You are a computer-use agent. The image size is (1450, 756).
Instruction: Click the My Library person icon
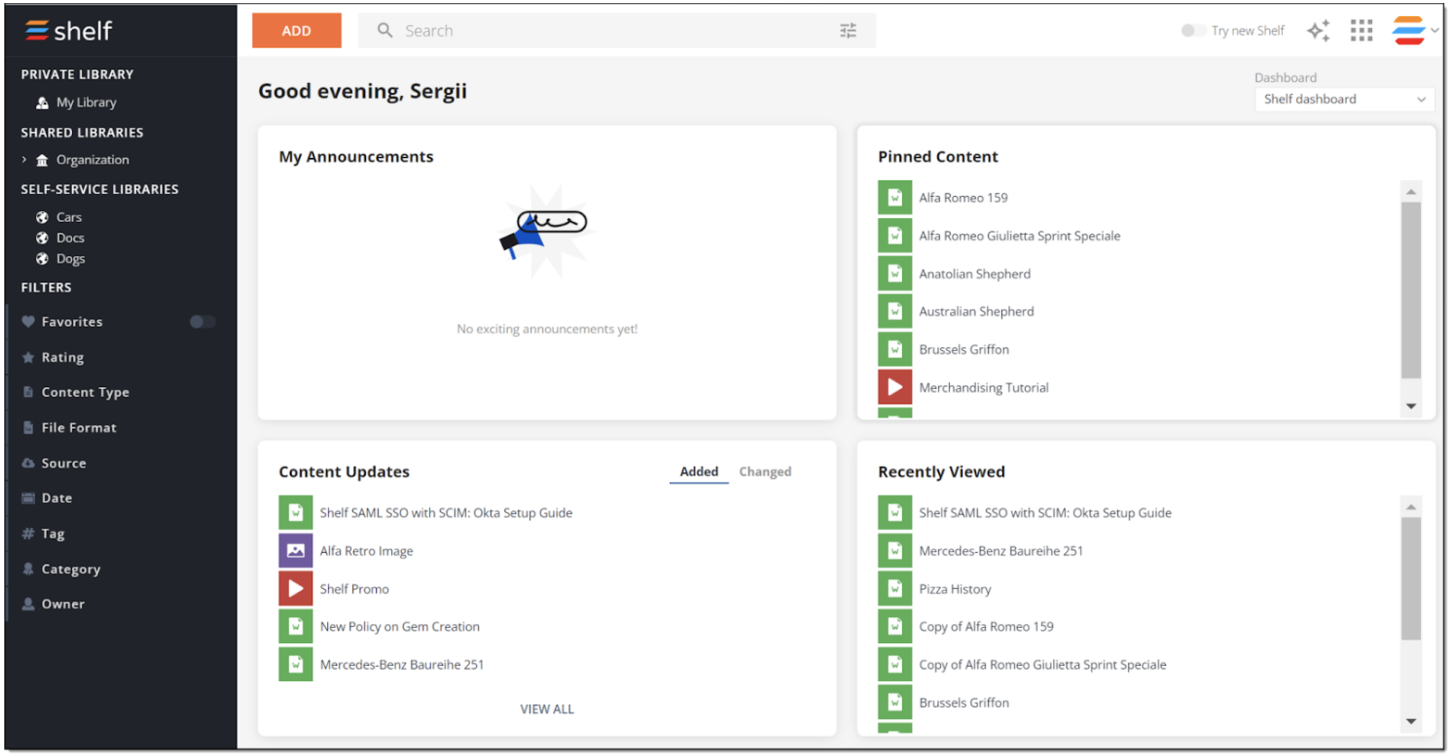pos(42,103)
